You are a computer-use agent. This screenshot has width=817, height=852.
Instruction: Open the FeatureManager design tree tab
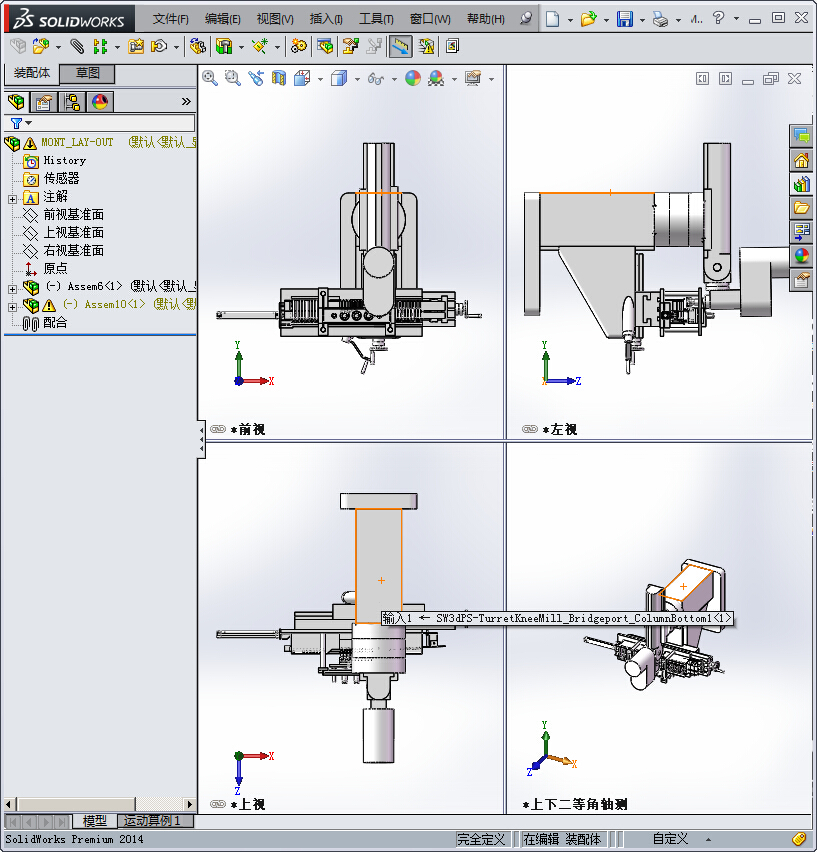click(16, 102)
